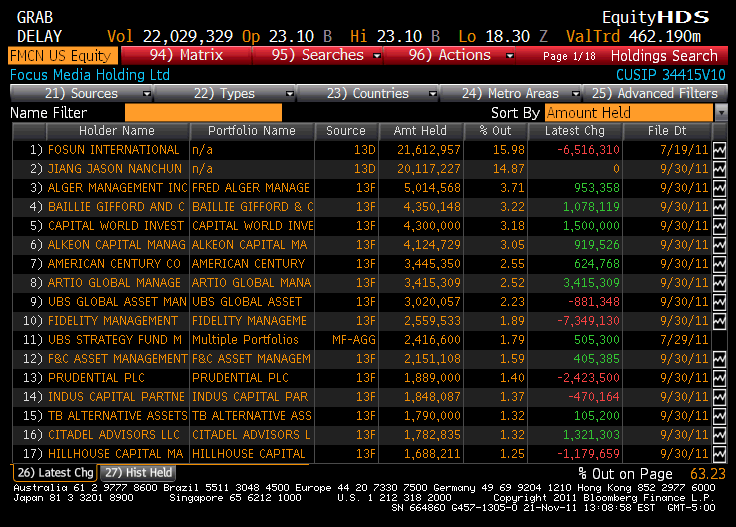Click into the Name Filter input field
Viewport: 736px width, 527px height.
click(x=203, y=113)
